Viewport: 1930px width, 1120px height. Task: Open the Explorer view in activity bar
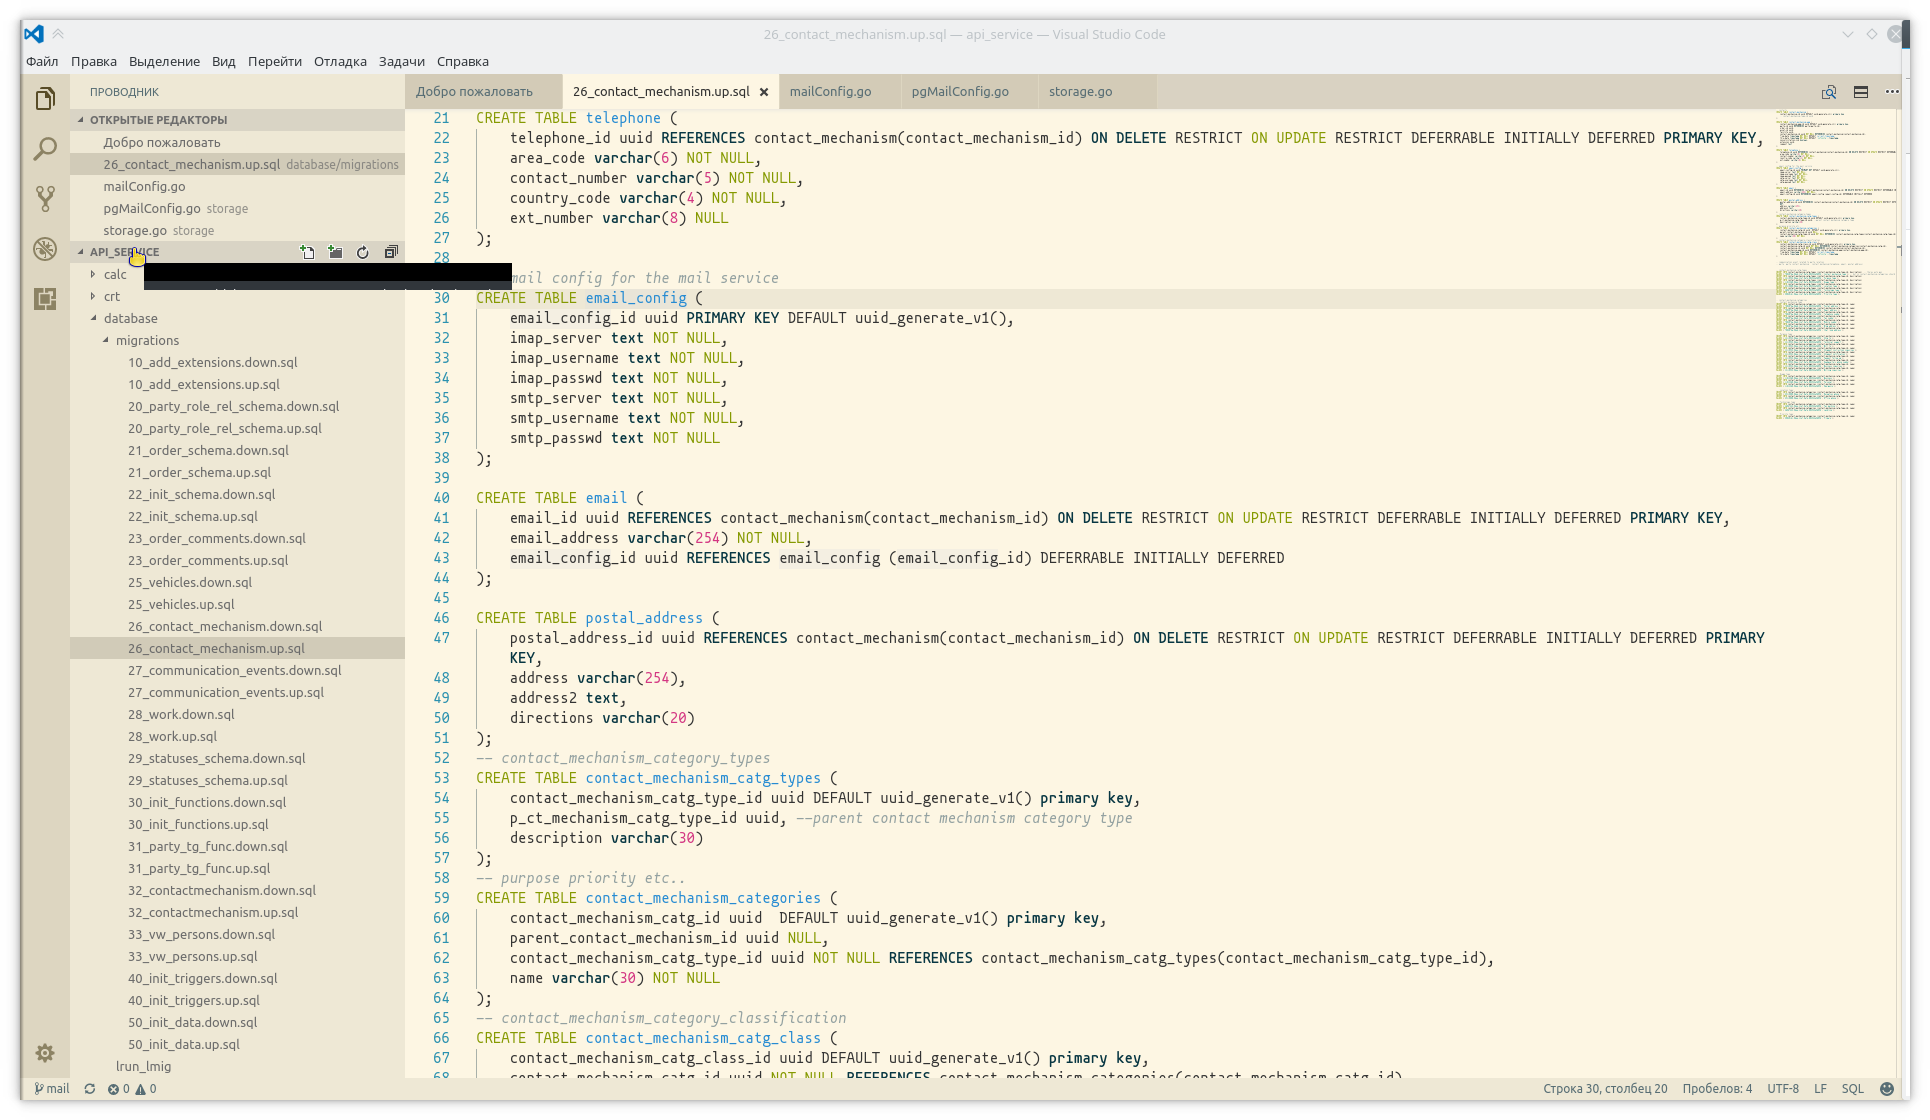click(45, 99)
